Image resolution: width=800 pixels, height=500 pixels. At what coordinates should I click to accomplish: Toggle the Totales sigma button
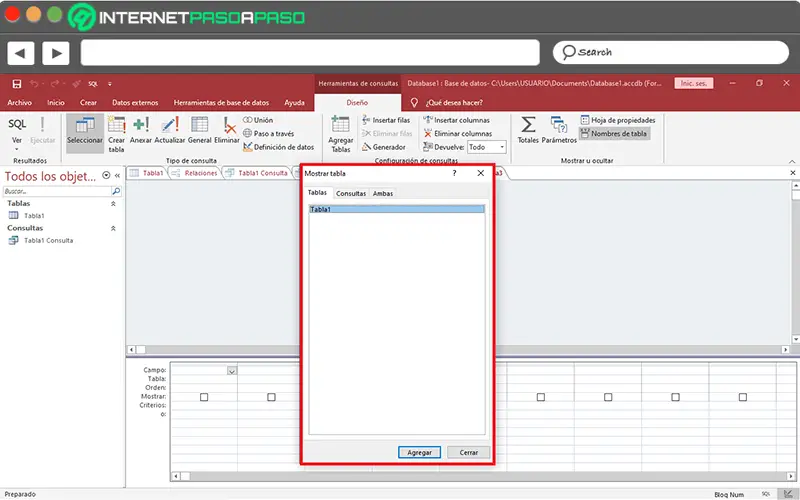click(x=528, y=130)
